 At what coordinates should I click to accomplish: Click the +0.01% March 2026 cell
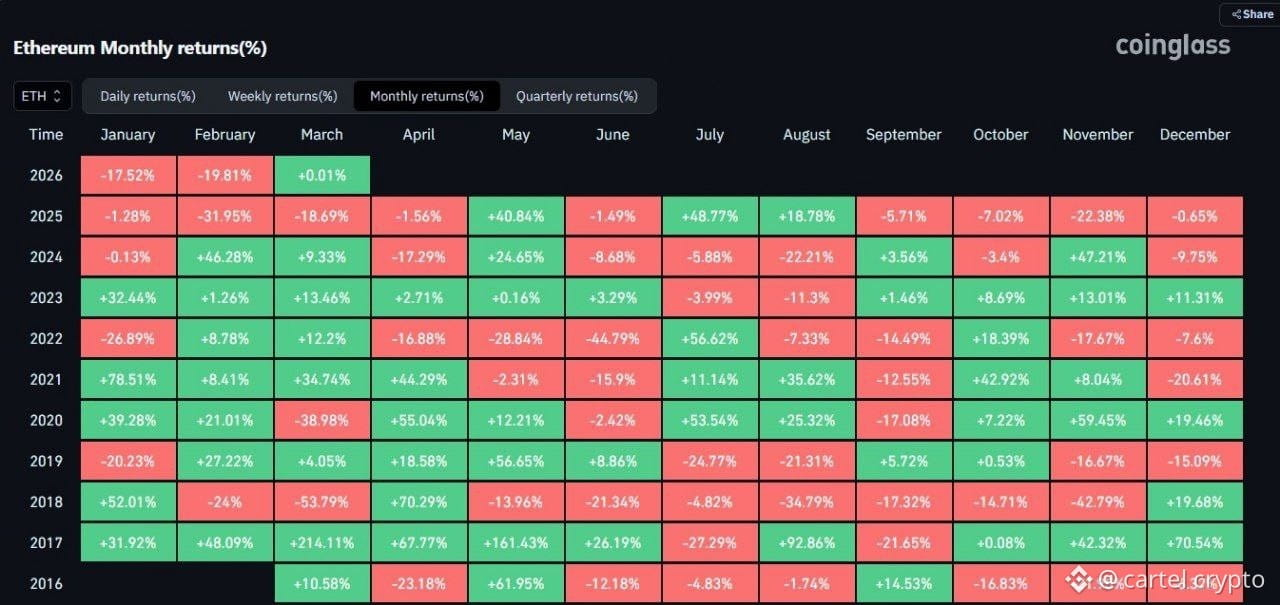click(x=322, y=175)
